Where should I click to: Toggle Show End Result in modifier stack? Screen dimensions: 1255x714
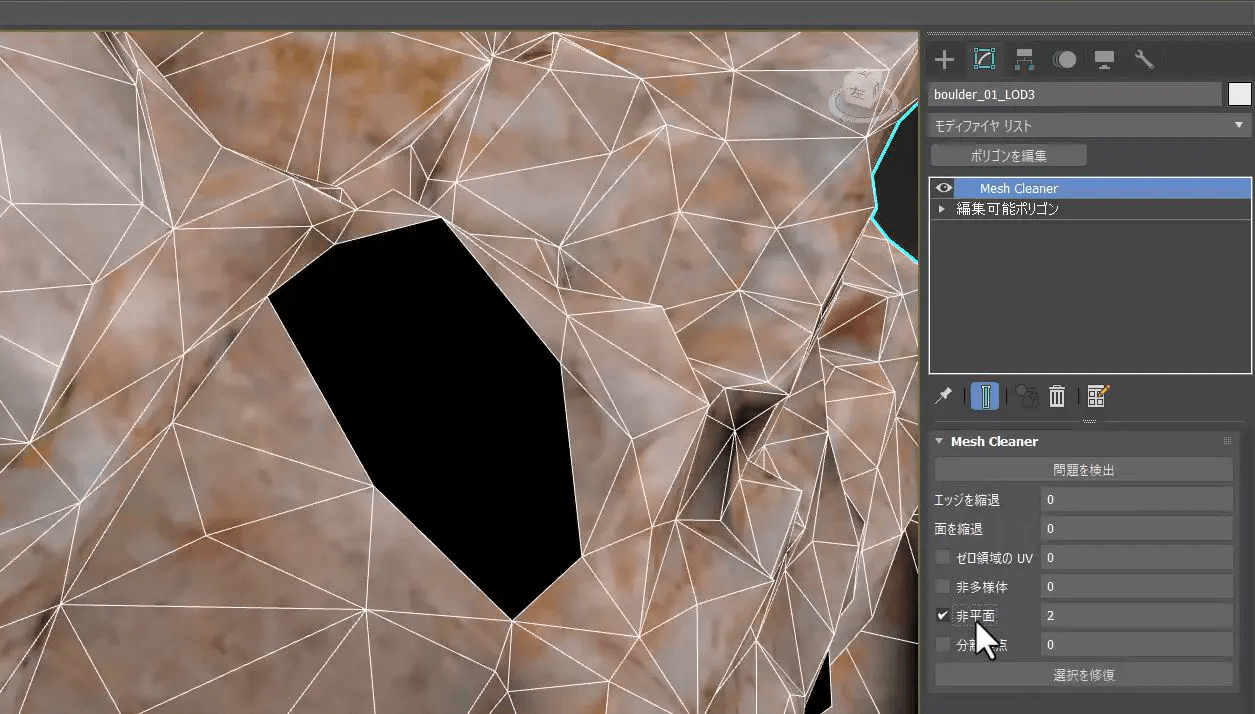coord(985,397)
